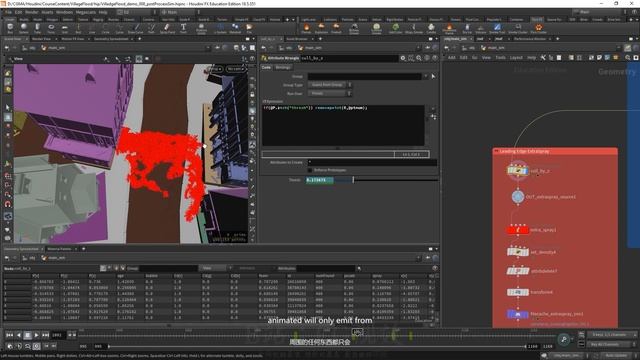Image resolution: width=640 pixels, height=360 pixels.
Task: Click the network editor Add menu
Action: tap(452, 58)
